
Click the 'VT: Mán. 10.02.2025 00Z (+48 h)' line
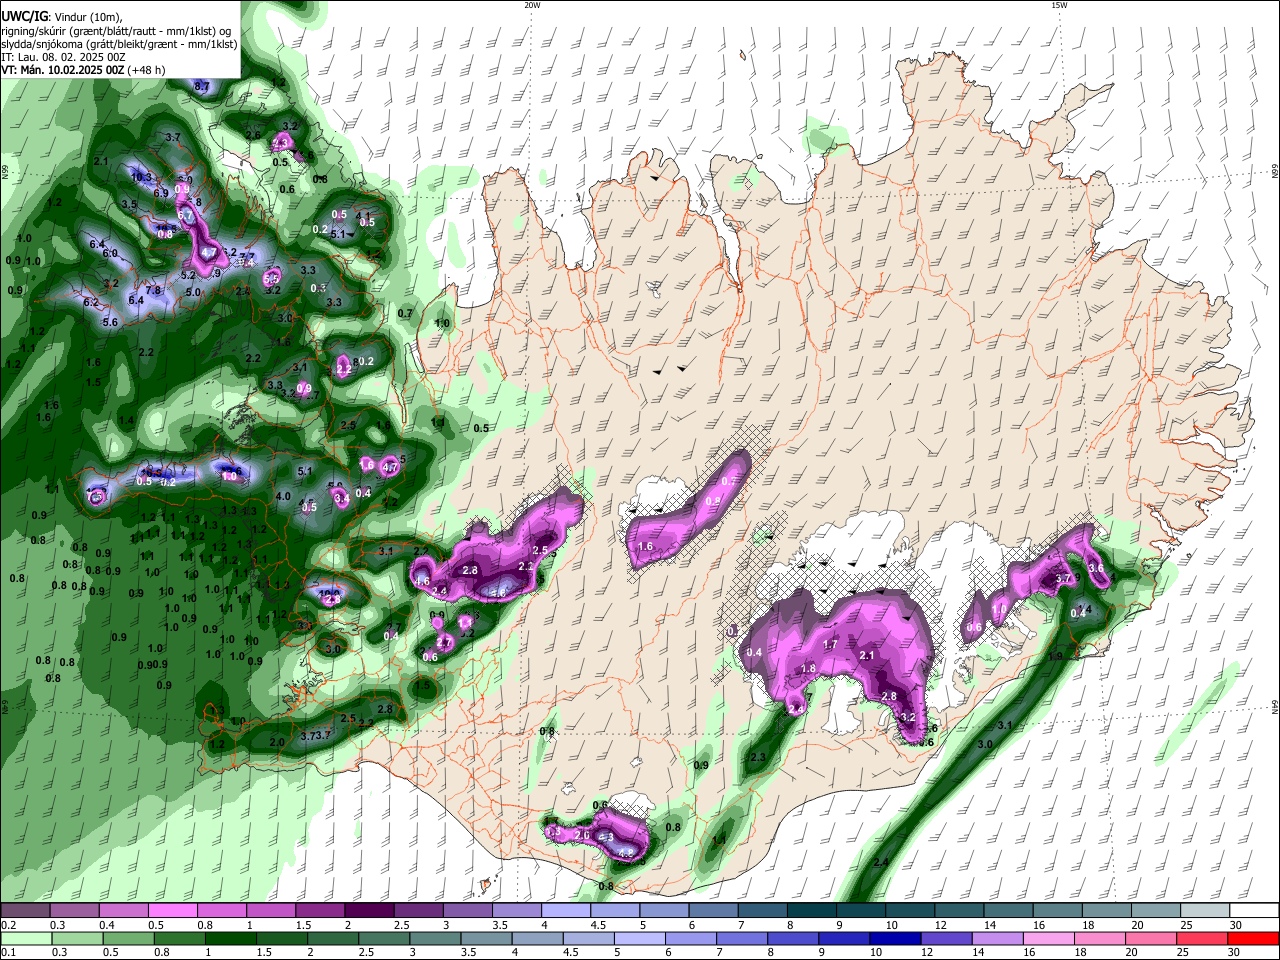(x=83, y=70)
